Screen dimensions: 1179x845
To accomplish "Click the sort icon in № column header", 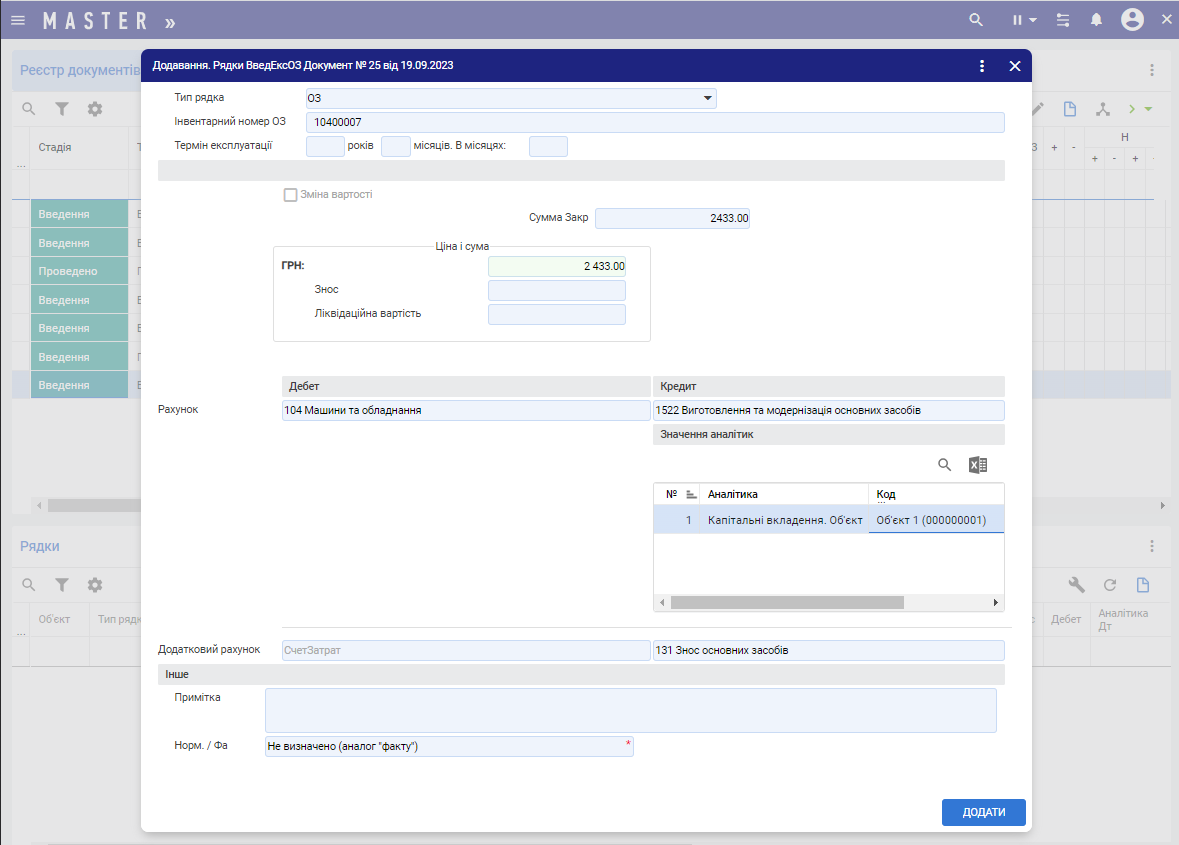I will click(691, 494).
